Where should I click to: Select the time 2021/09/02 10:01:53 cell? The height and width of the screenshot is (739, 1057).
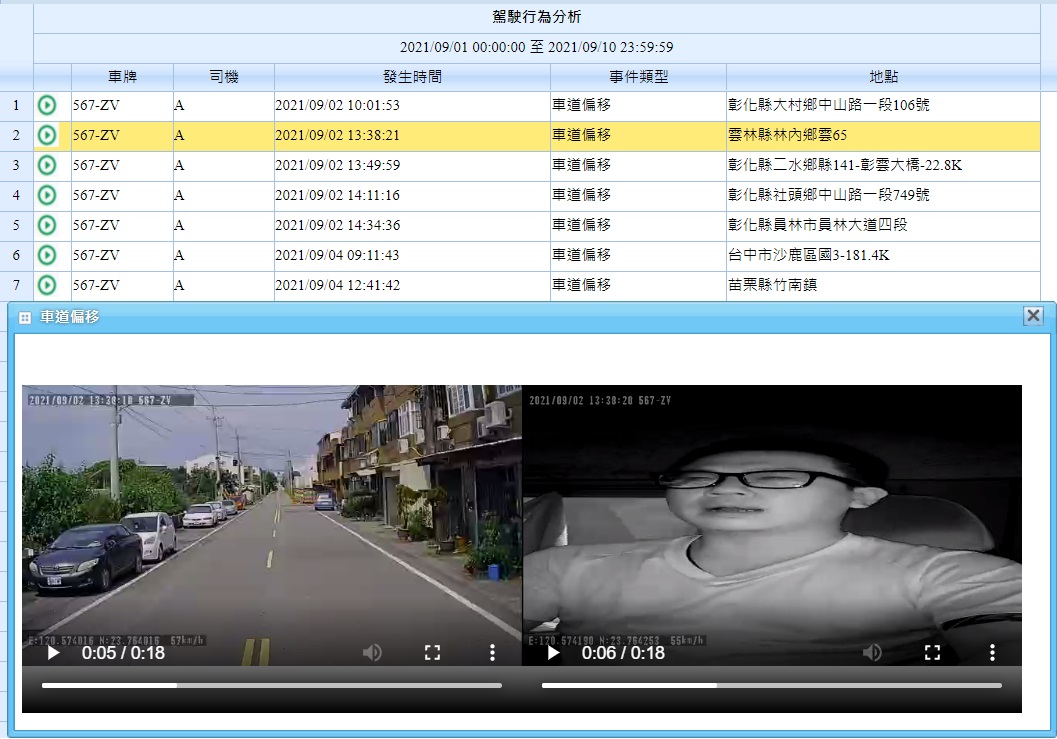coord(413,105)
